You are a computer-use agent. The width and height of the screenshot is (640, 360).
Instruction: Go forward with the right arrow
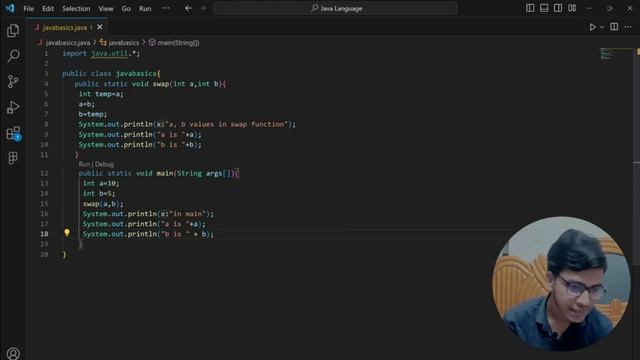pyautogui.click(x=203, y=8)
